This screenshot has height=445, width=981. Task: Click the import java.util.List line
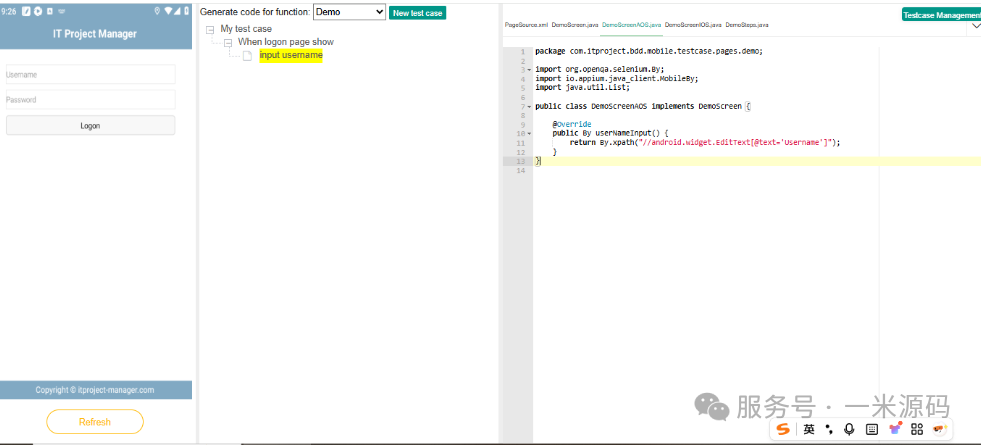point(582,88)
